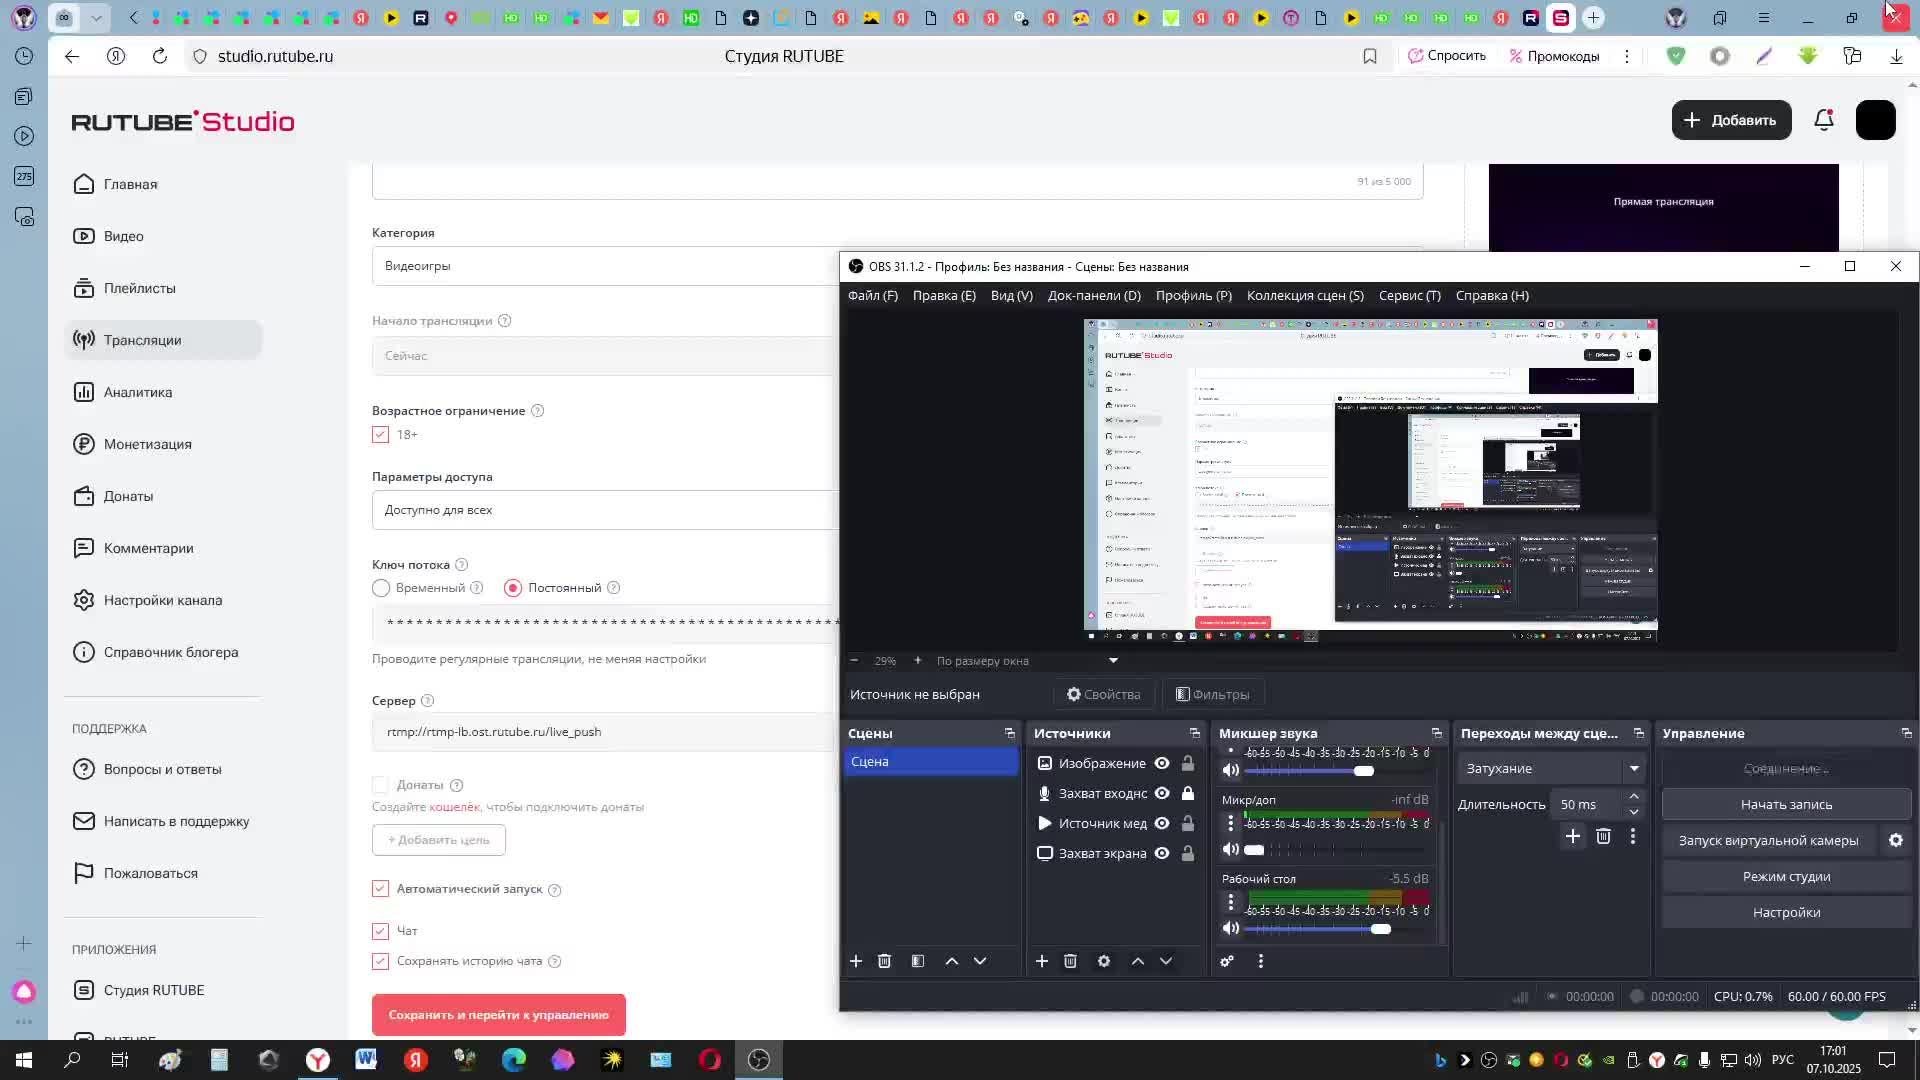
Task: Uncheck the 18+ age restriction checkbox
Action: 380,435
